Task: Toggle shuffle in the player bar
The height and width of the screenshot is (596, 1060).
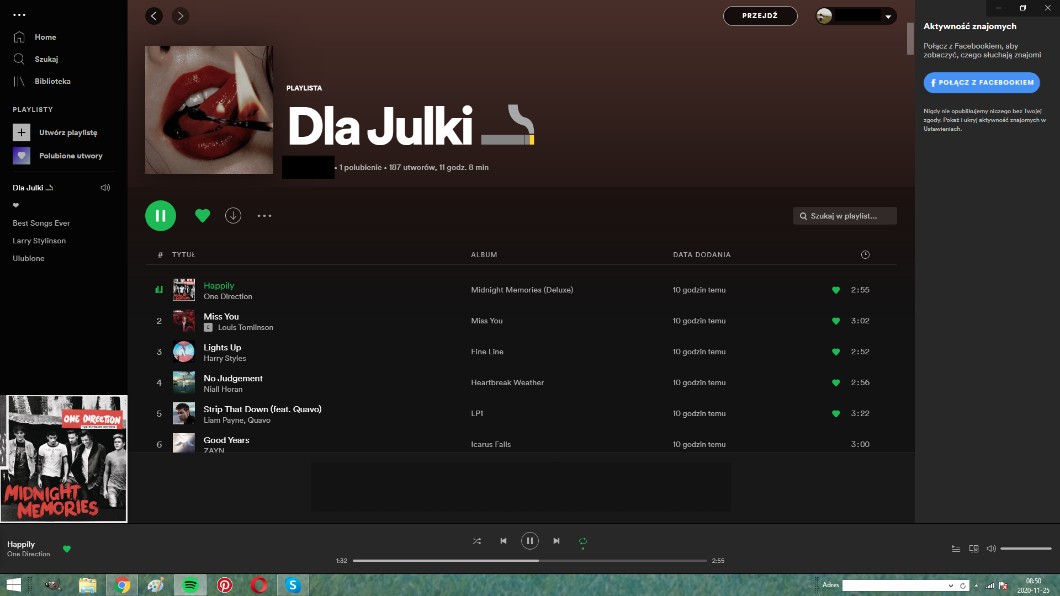Action: point(476,541)
